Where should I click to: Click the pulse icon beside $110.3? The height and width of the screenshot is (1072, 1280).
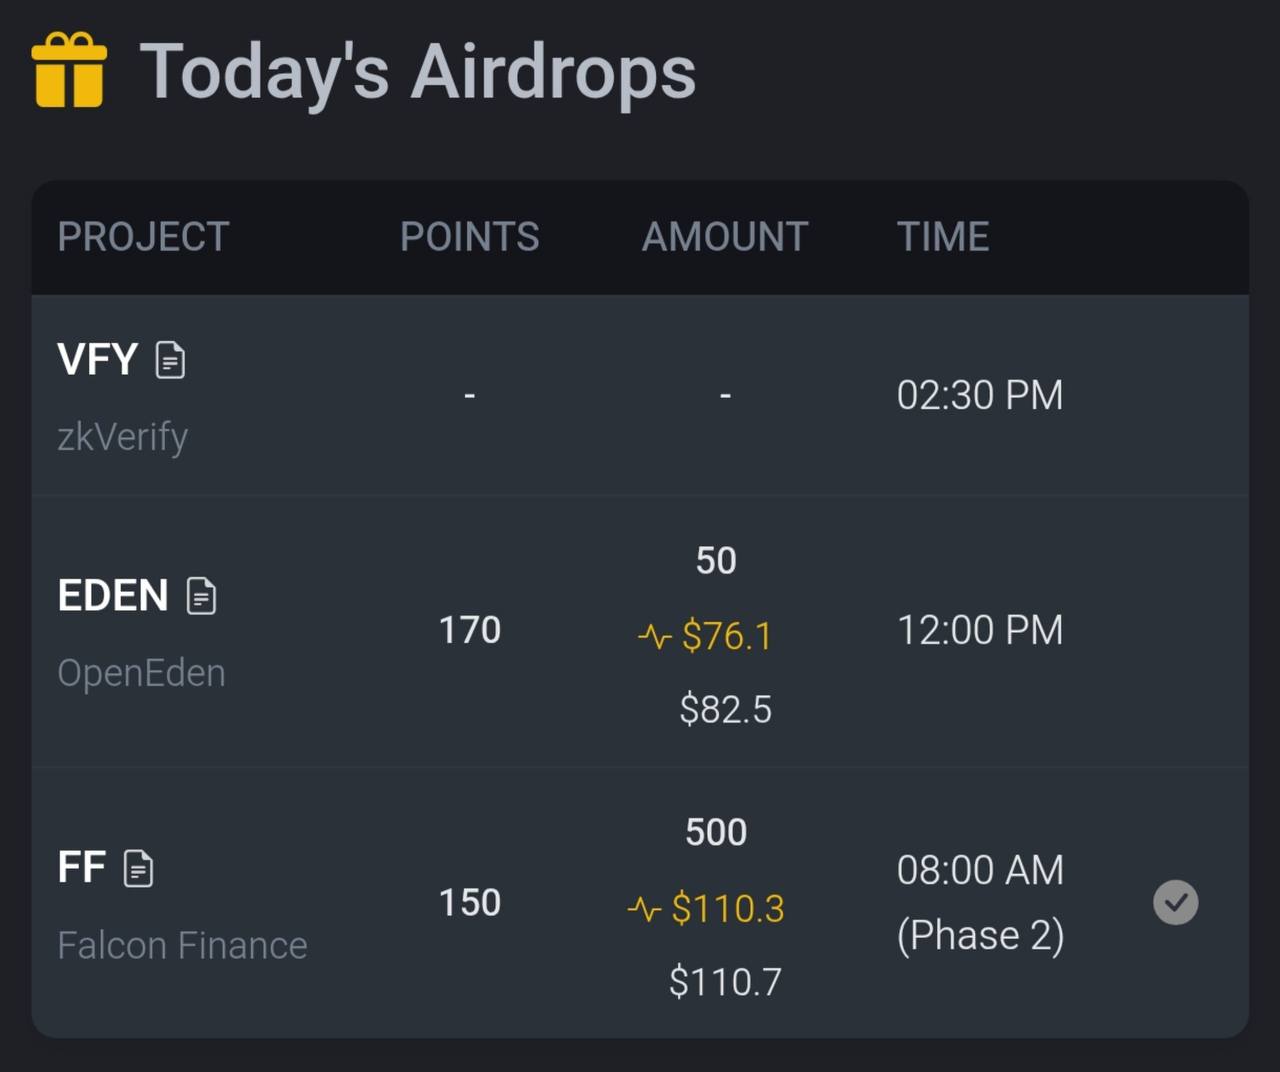coord(645,909)
